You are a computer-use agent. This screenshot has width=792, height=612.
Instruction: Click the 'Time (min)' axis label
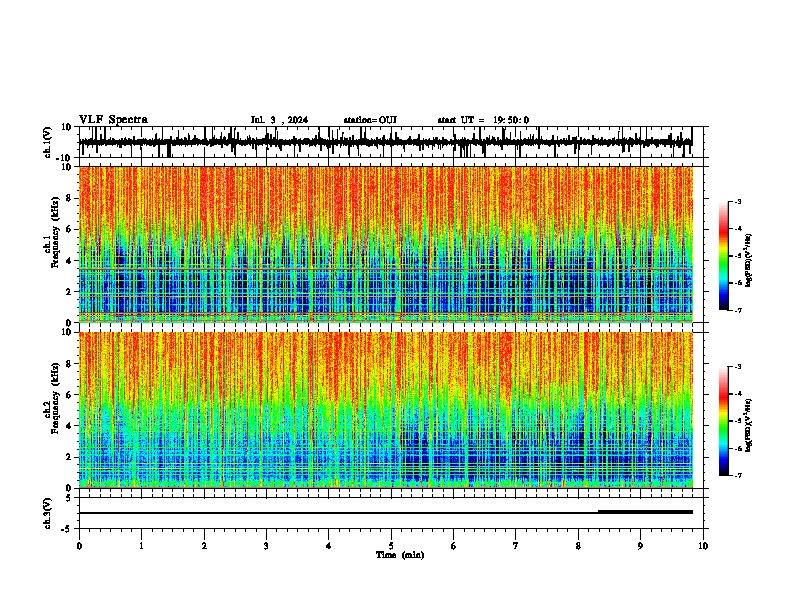pyautogui.click(x=400, y=555)
